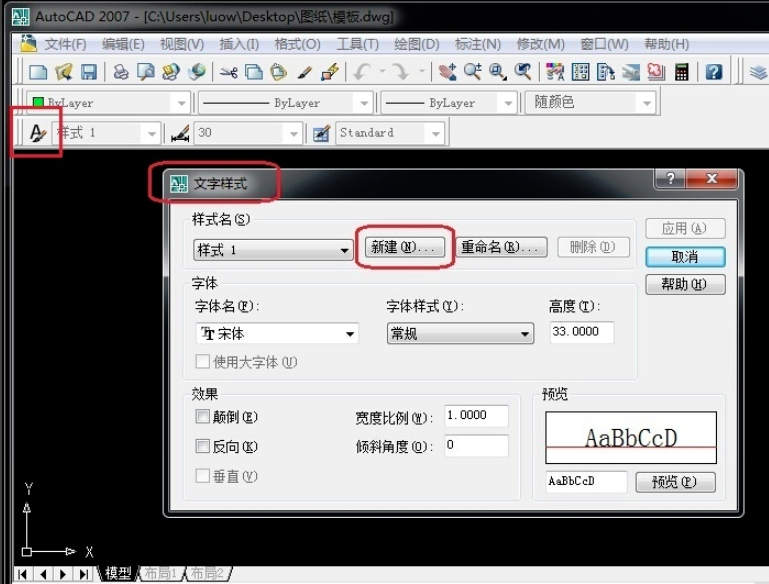Expand the Standard table style dropdown

436,133
